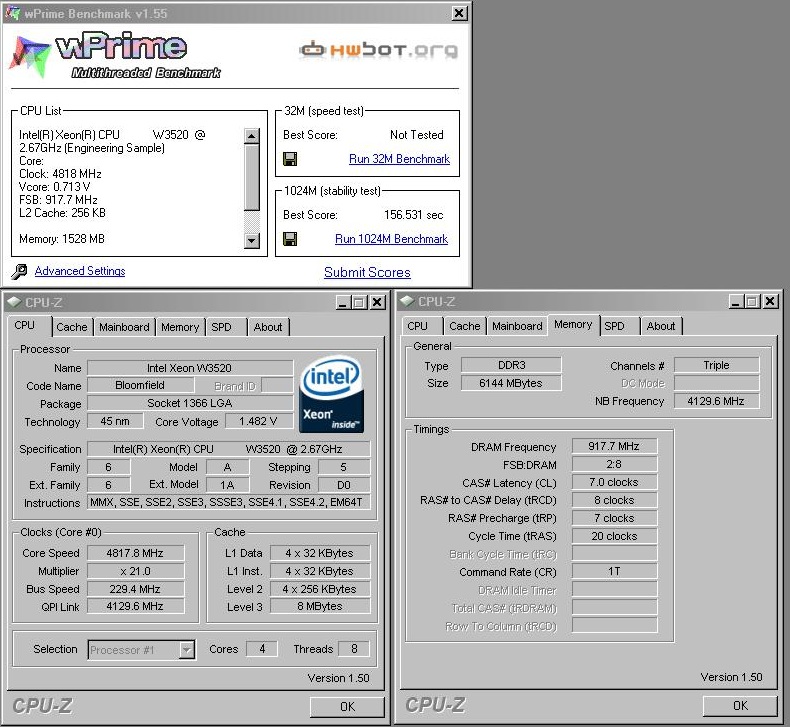The height and width of the screenshot is (727, 790).
Task: Click the memory Type DDR3 field
Action: click(x=511, y=365)
